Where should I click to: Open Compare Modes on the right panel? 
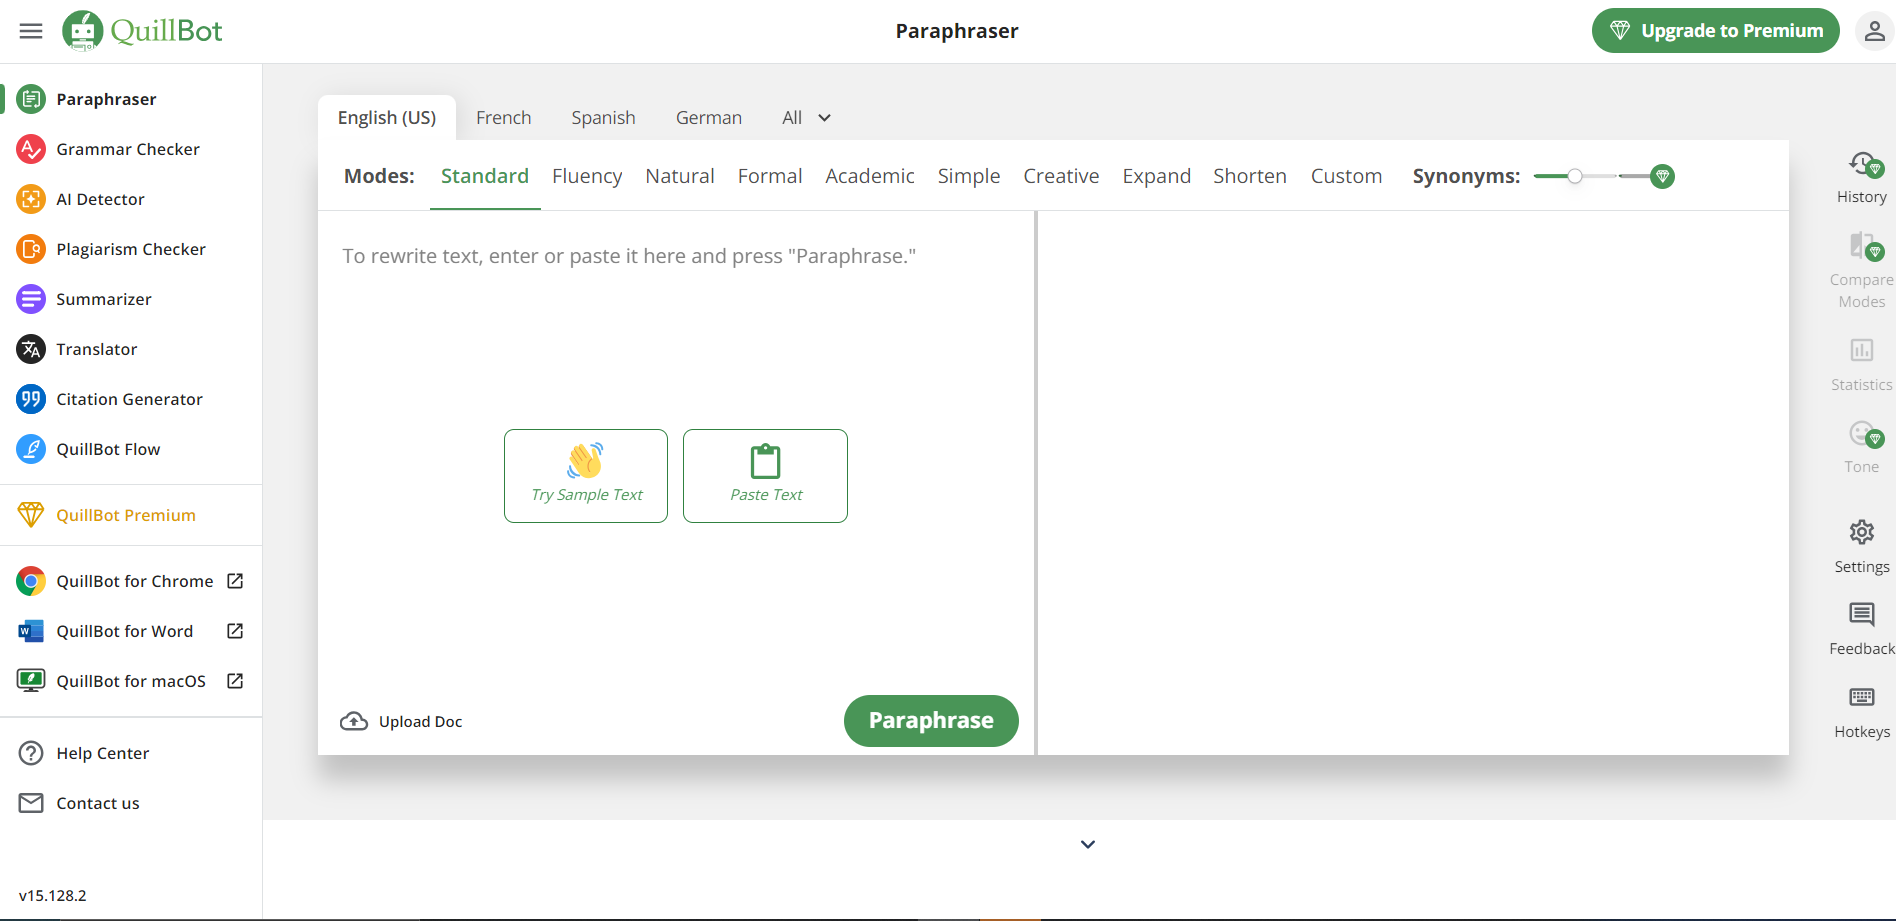(1861, 263)
